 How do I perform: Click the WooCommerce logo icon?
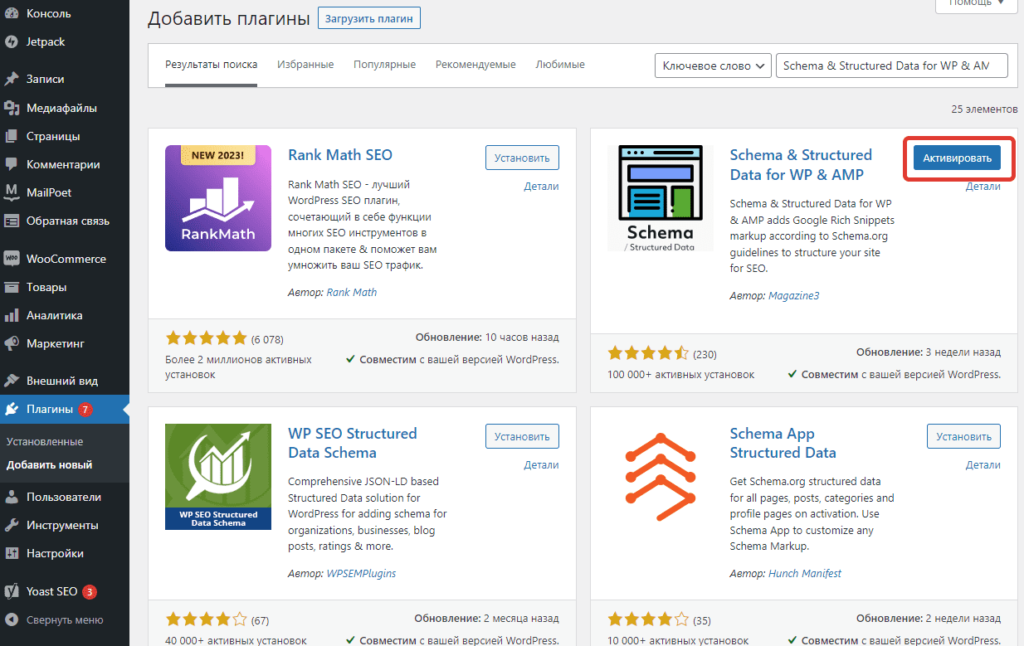click(x=11, y=259)
